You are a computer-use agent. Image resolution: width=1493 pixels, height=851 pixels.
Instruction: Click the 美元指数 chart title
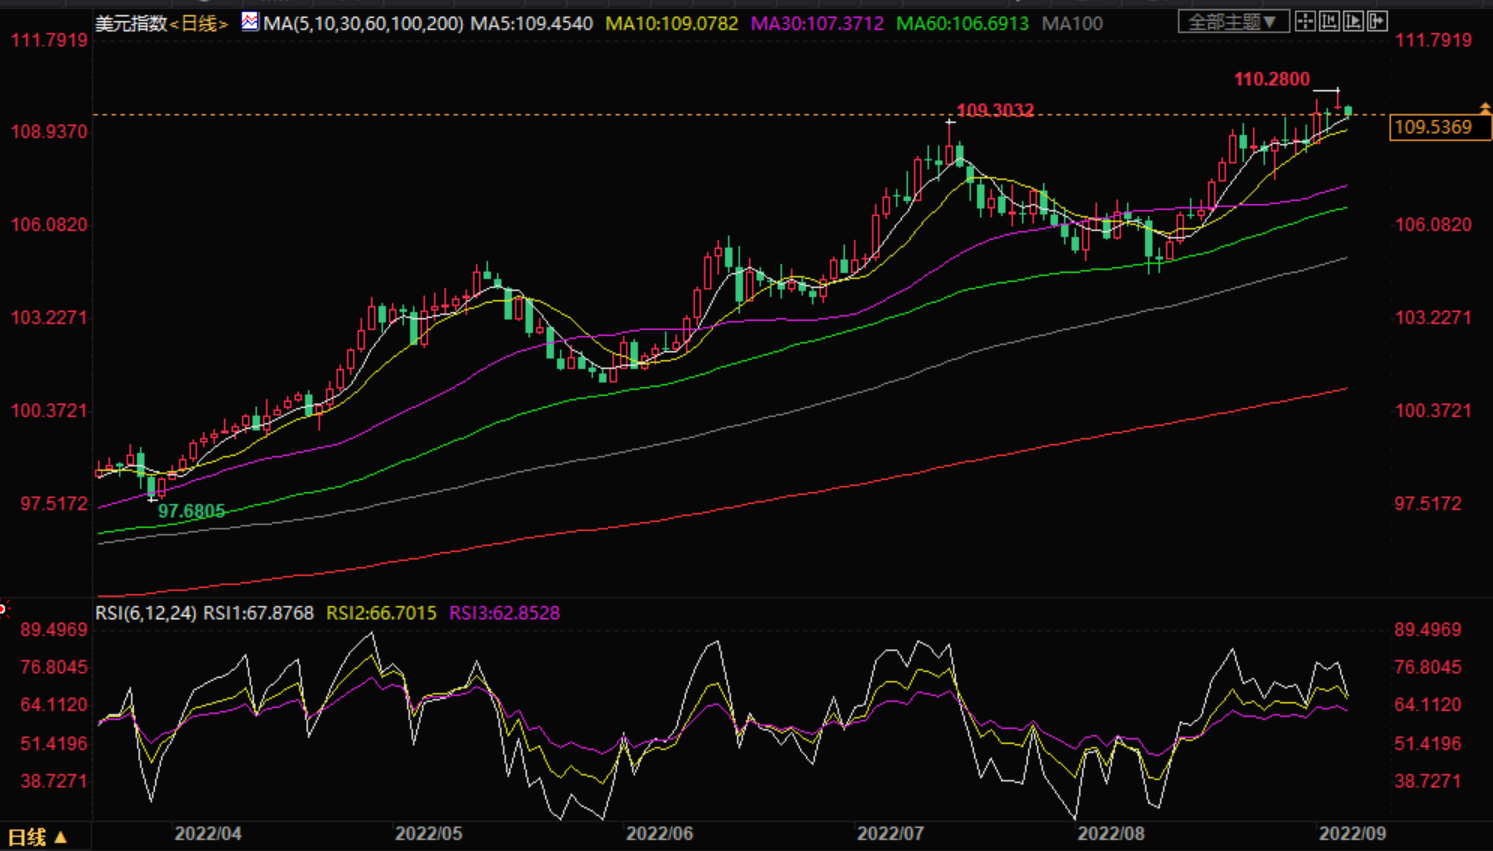coord(131,23)
